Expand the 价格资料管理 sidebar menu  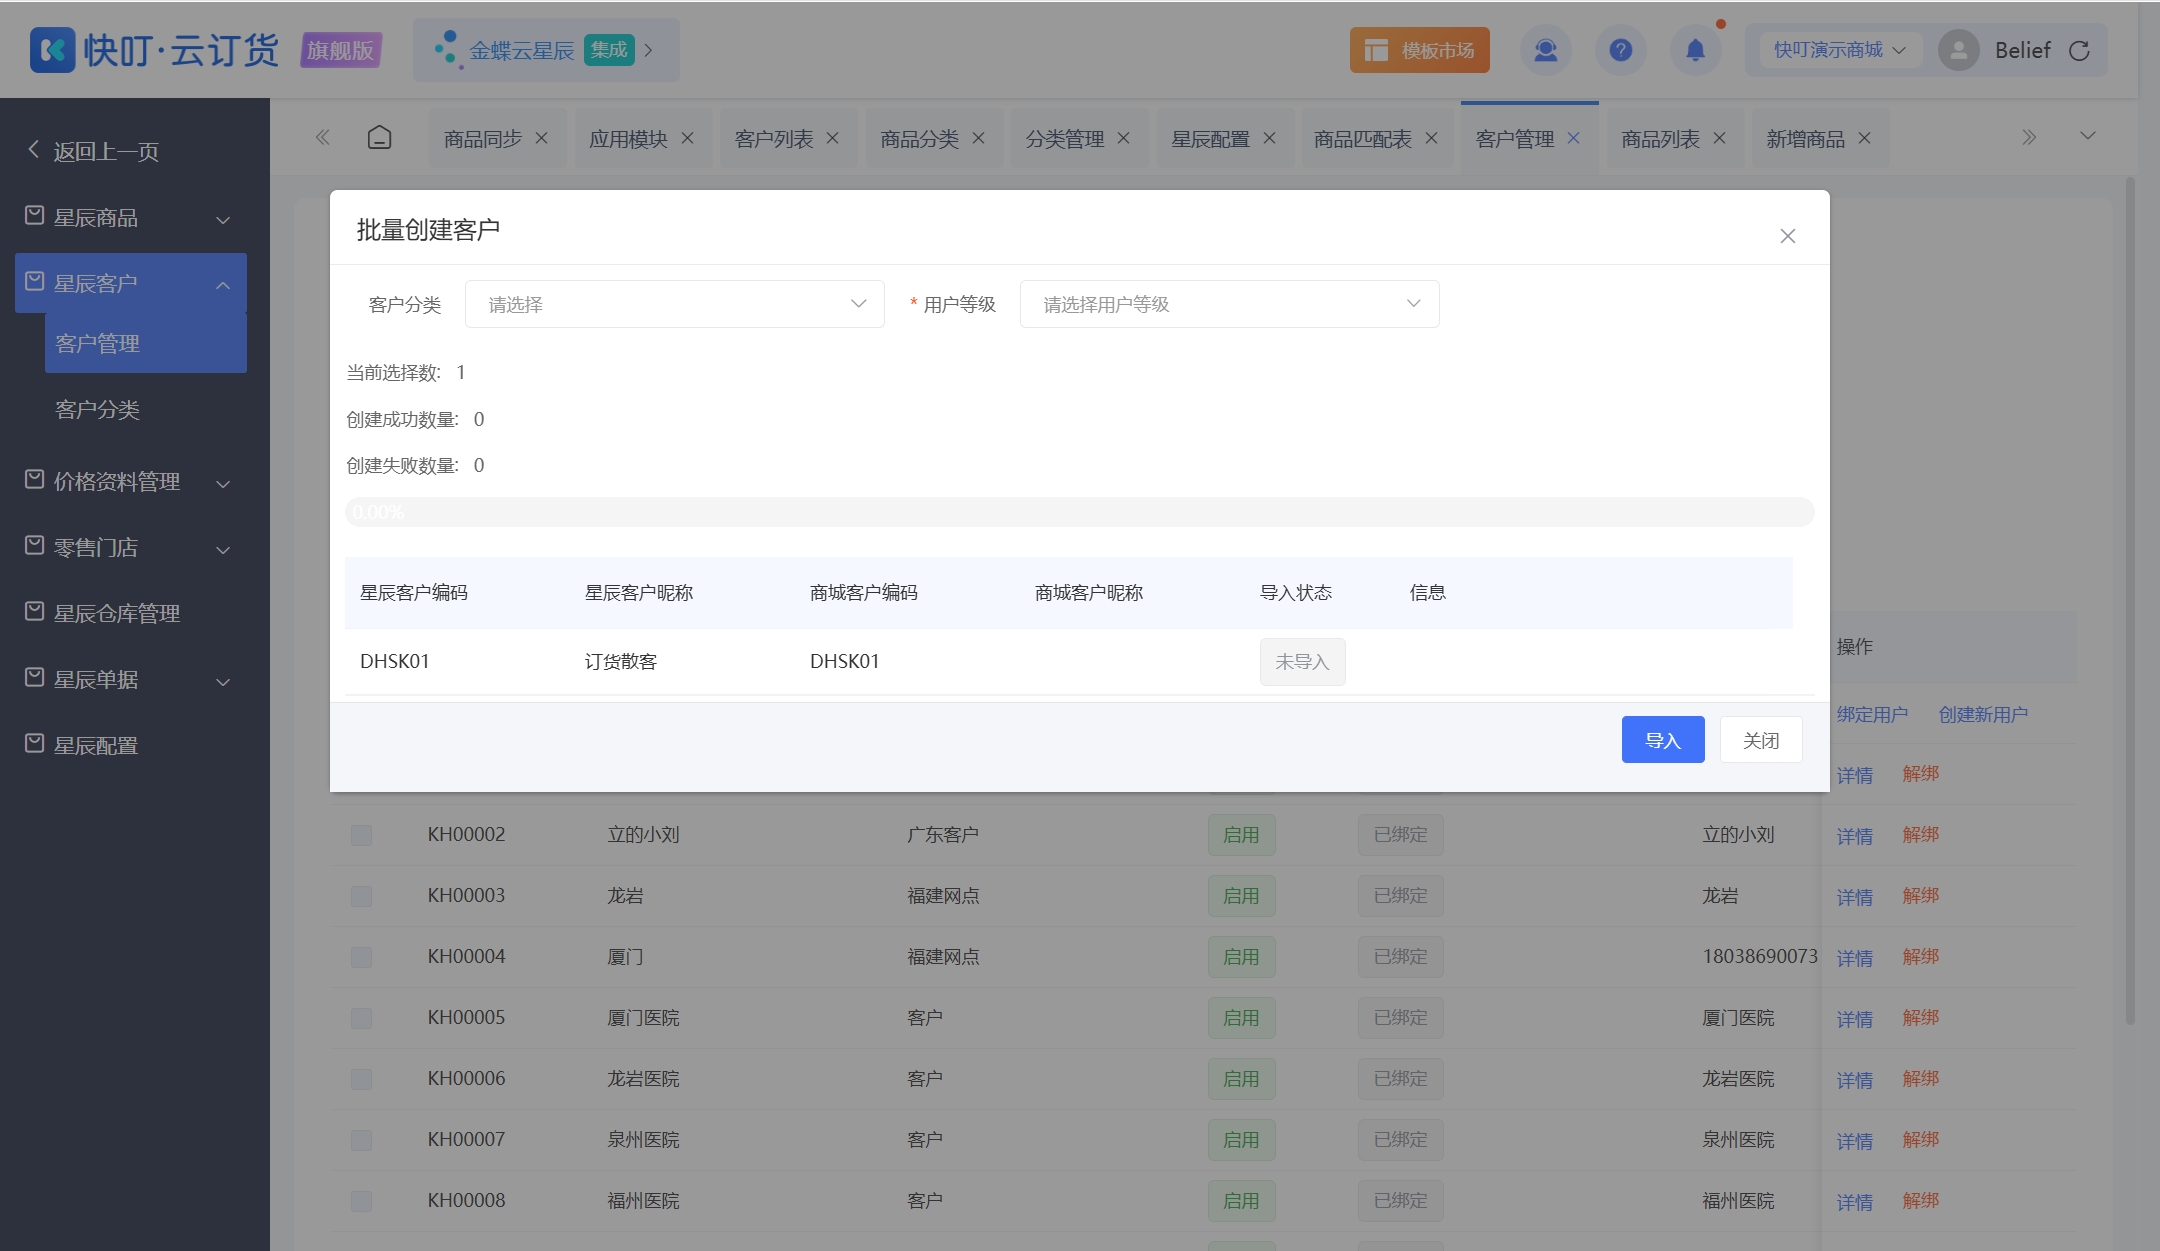[130, 482]
